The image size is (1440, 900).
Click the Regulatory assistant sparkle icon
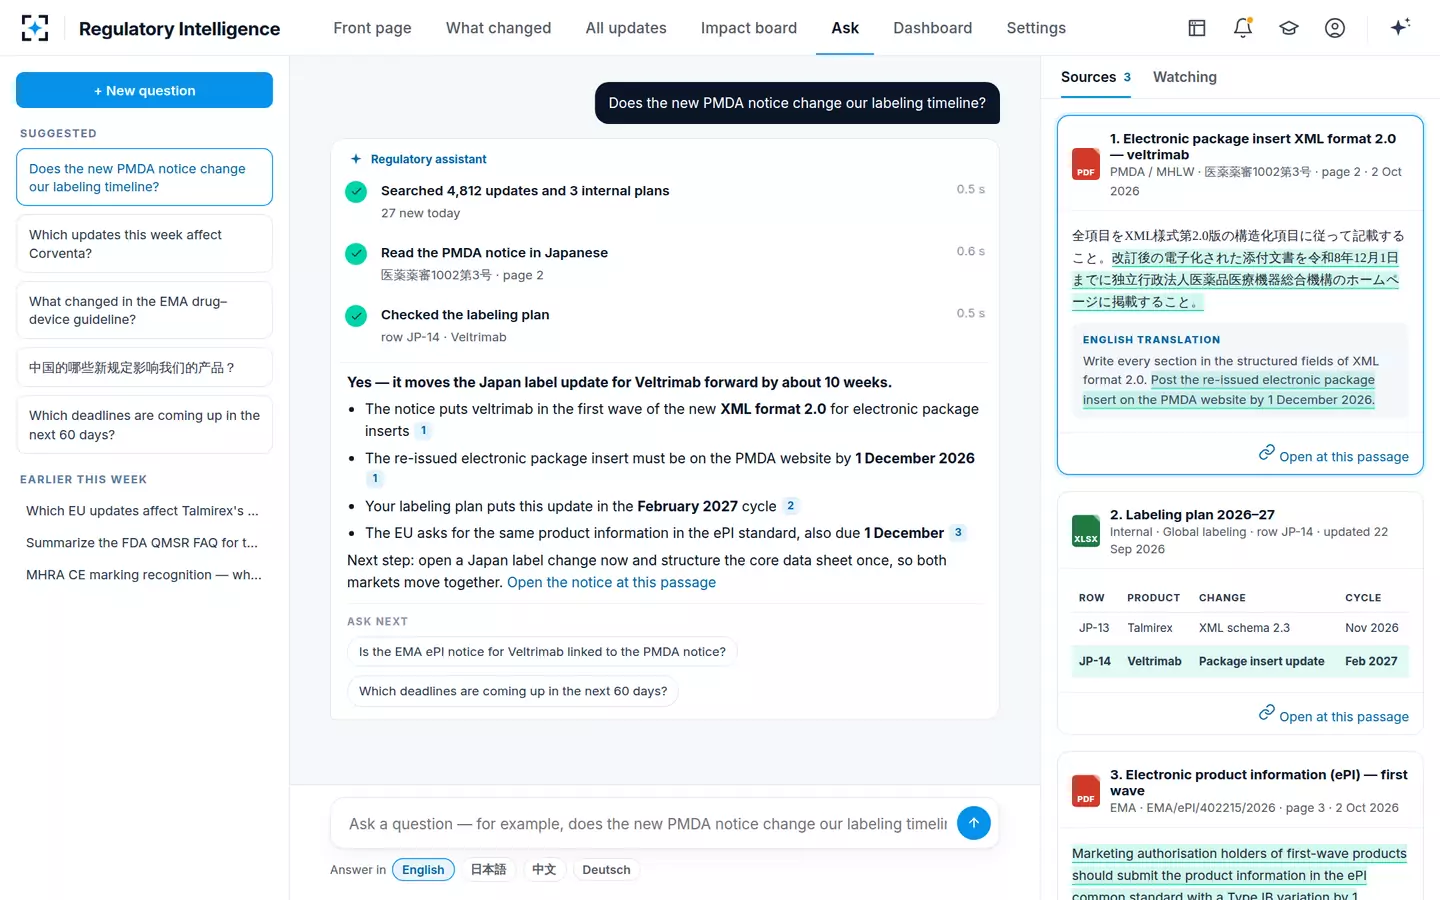(356, 159)
